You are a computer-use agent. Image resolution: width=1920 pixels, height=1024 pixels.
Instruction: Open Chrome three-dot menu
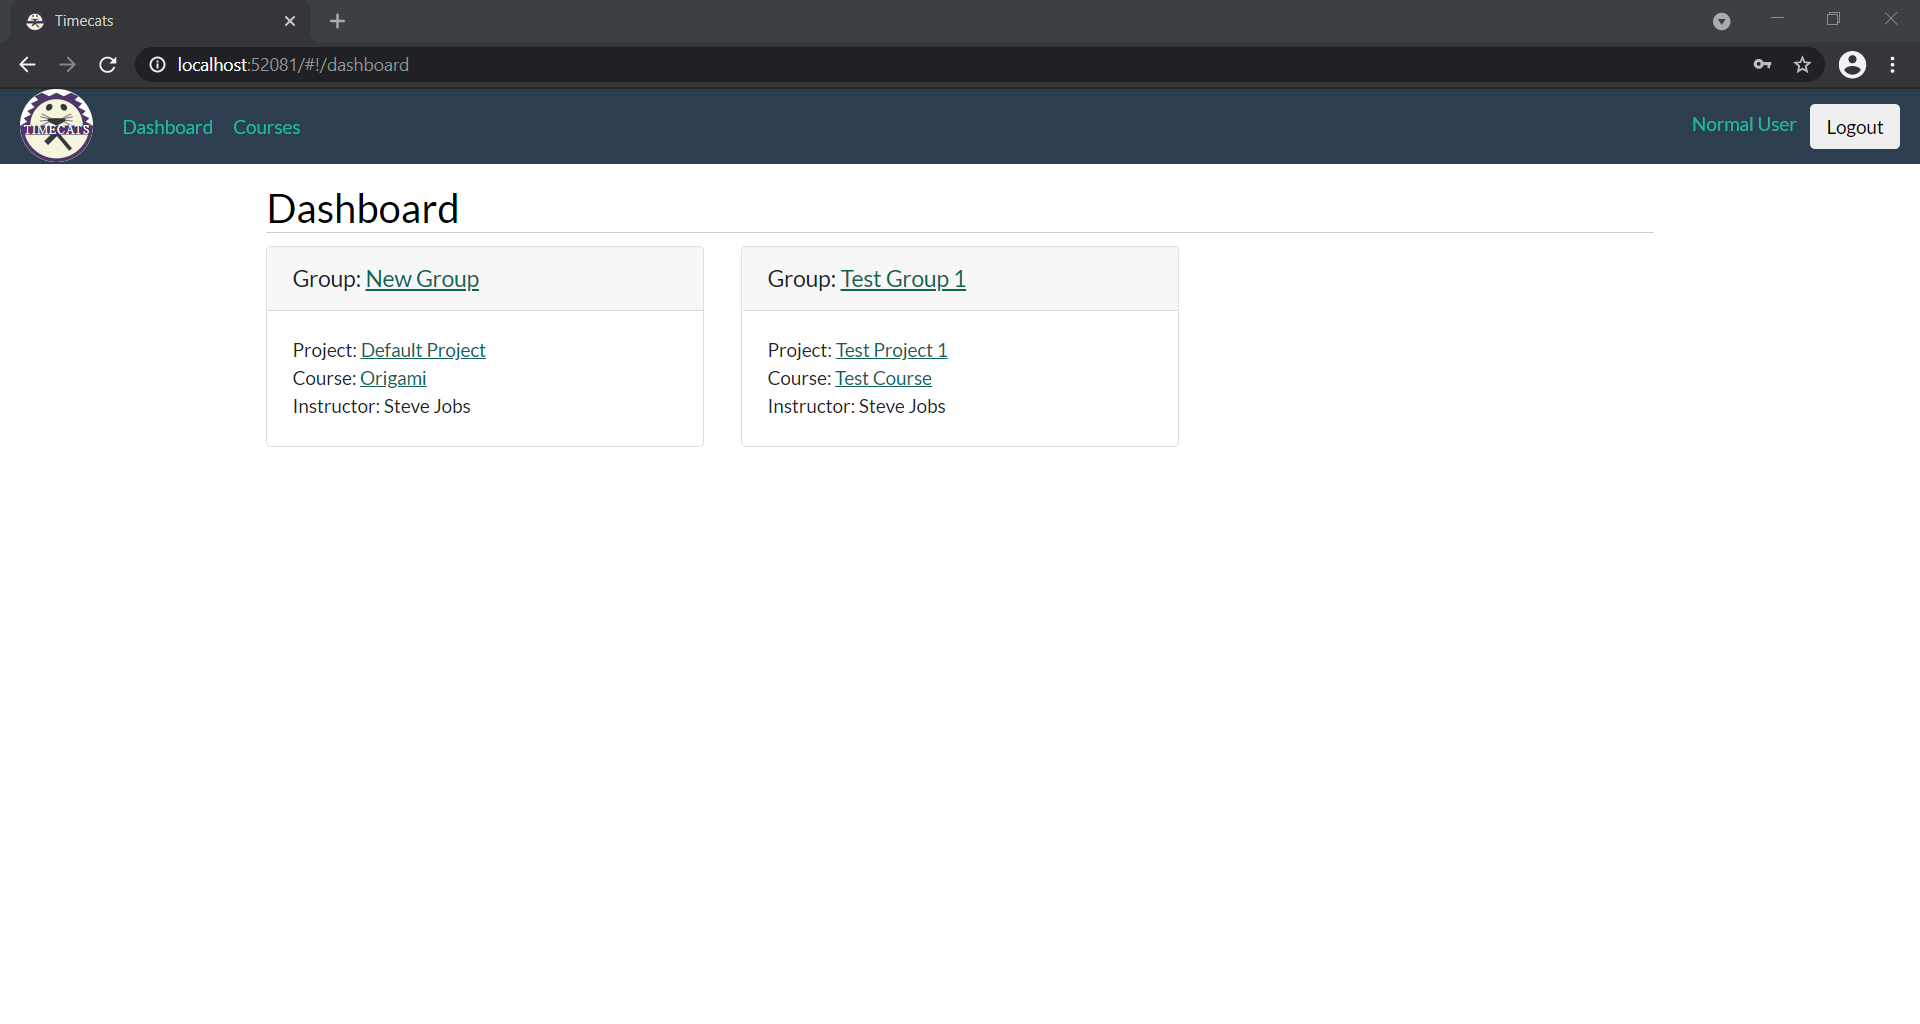point(1892,65)
